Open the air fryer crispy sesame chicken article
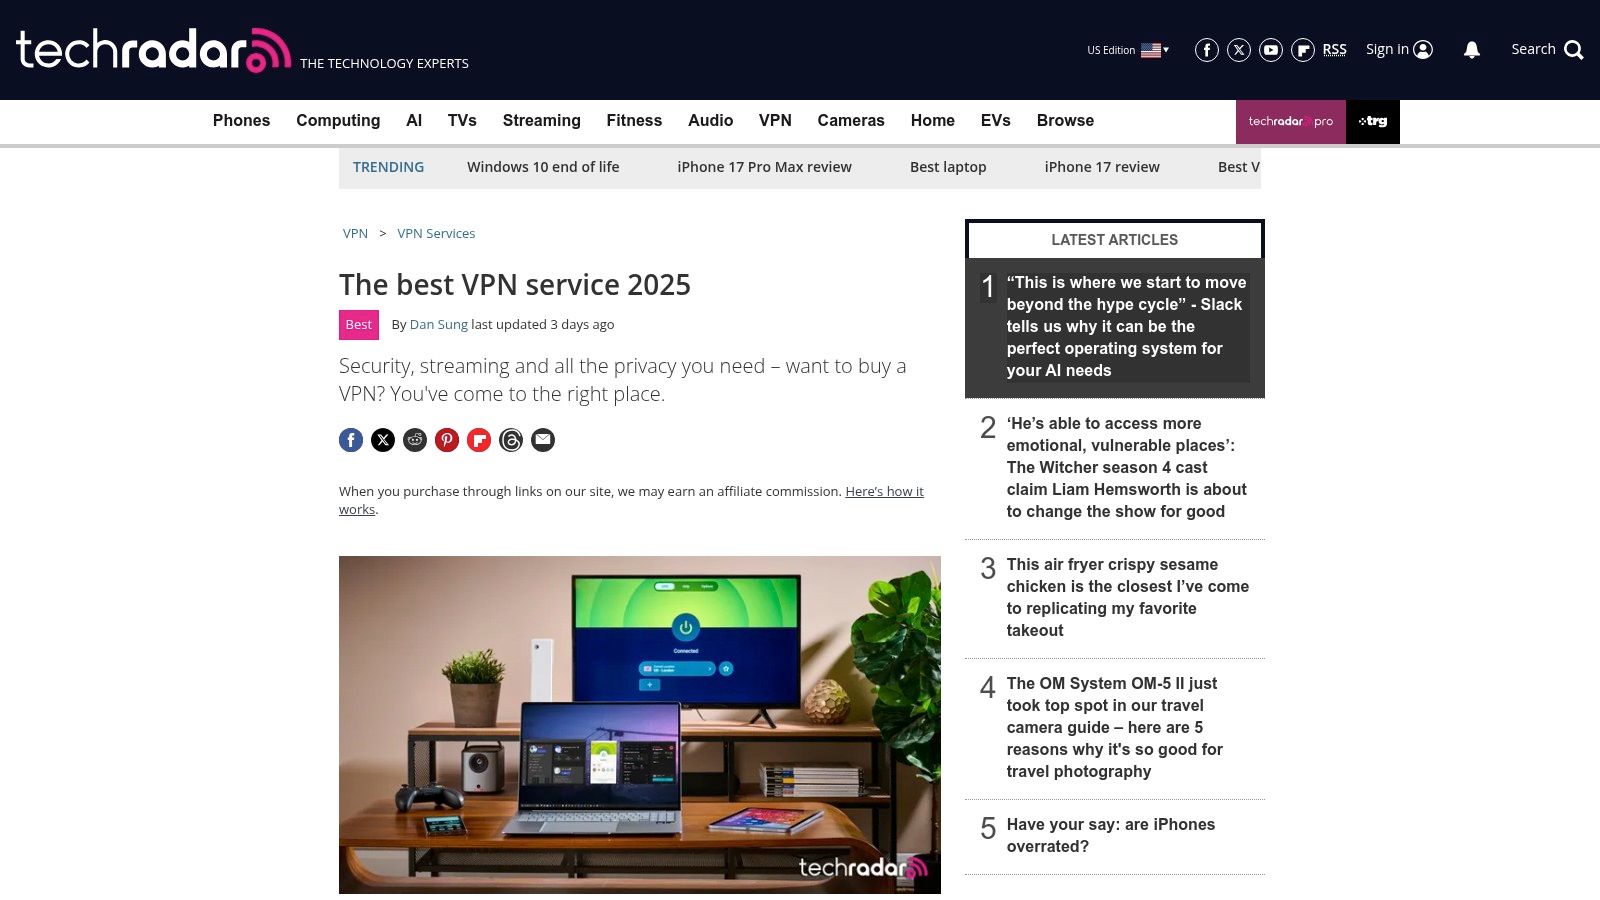 (1128, 597)
